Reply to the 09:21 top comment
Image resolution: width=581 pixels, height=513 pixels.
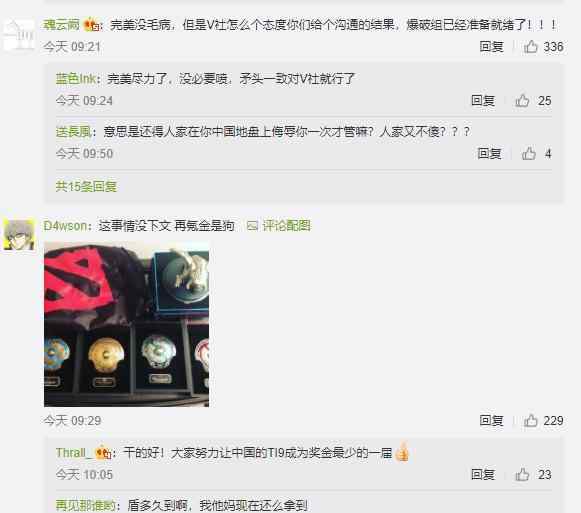click(x=491, y=47)
